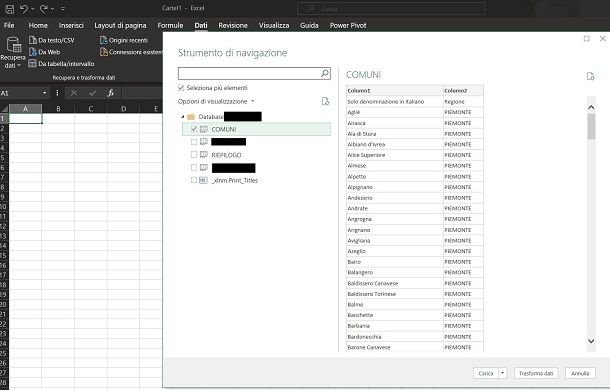Switch to Layout di pagina tab
Image resolution: width=610 pixels, height=390 pixels.
[120, 25]
